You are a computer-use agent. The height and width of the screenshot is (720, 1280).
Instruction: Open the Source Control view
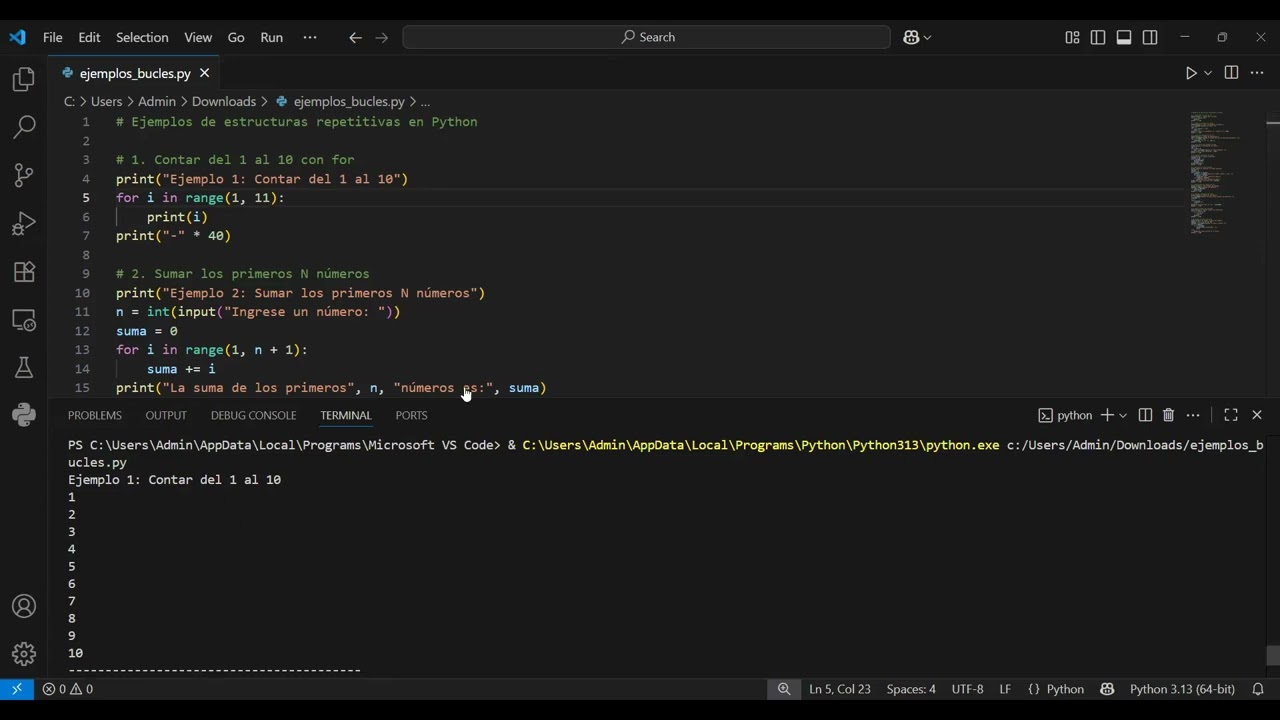point(24,175)
